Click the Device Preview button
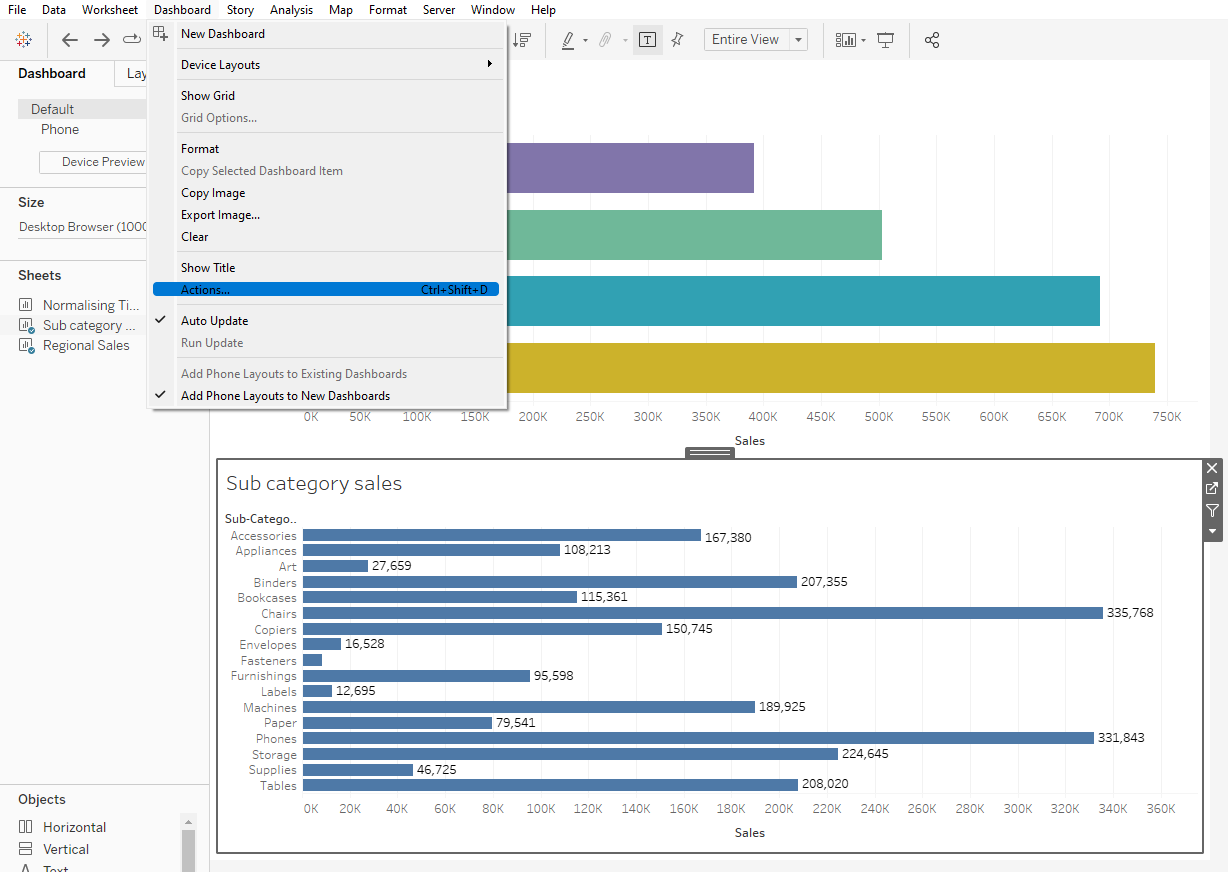This screenshot has height=872, width=1228. tap(95, 162)
